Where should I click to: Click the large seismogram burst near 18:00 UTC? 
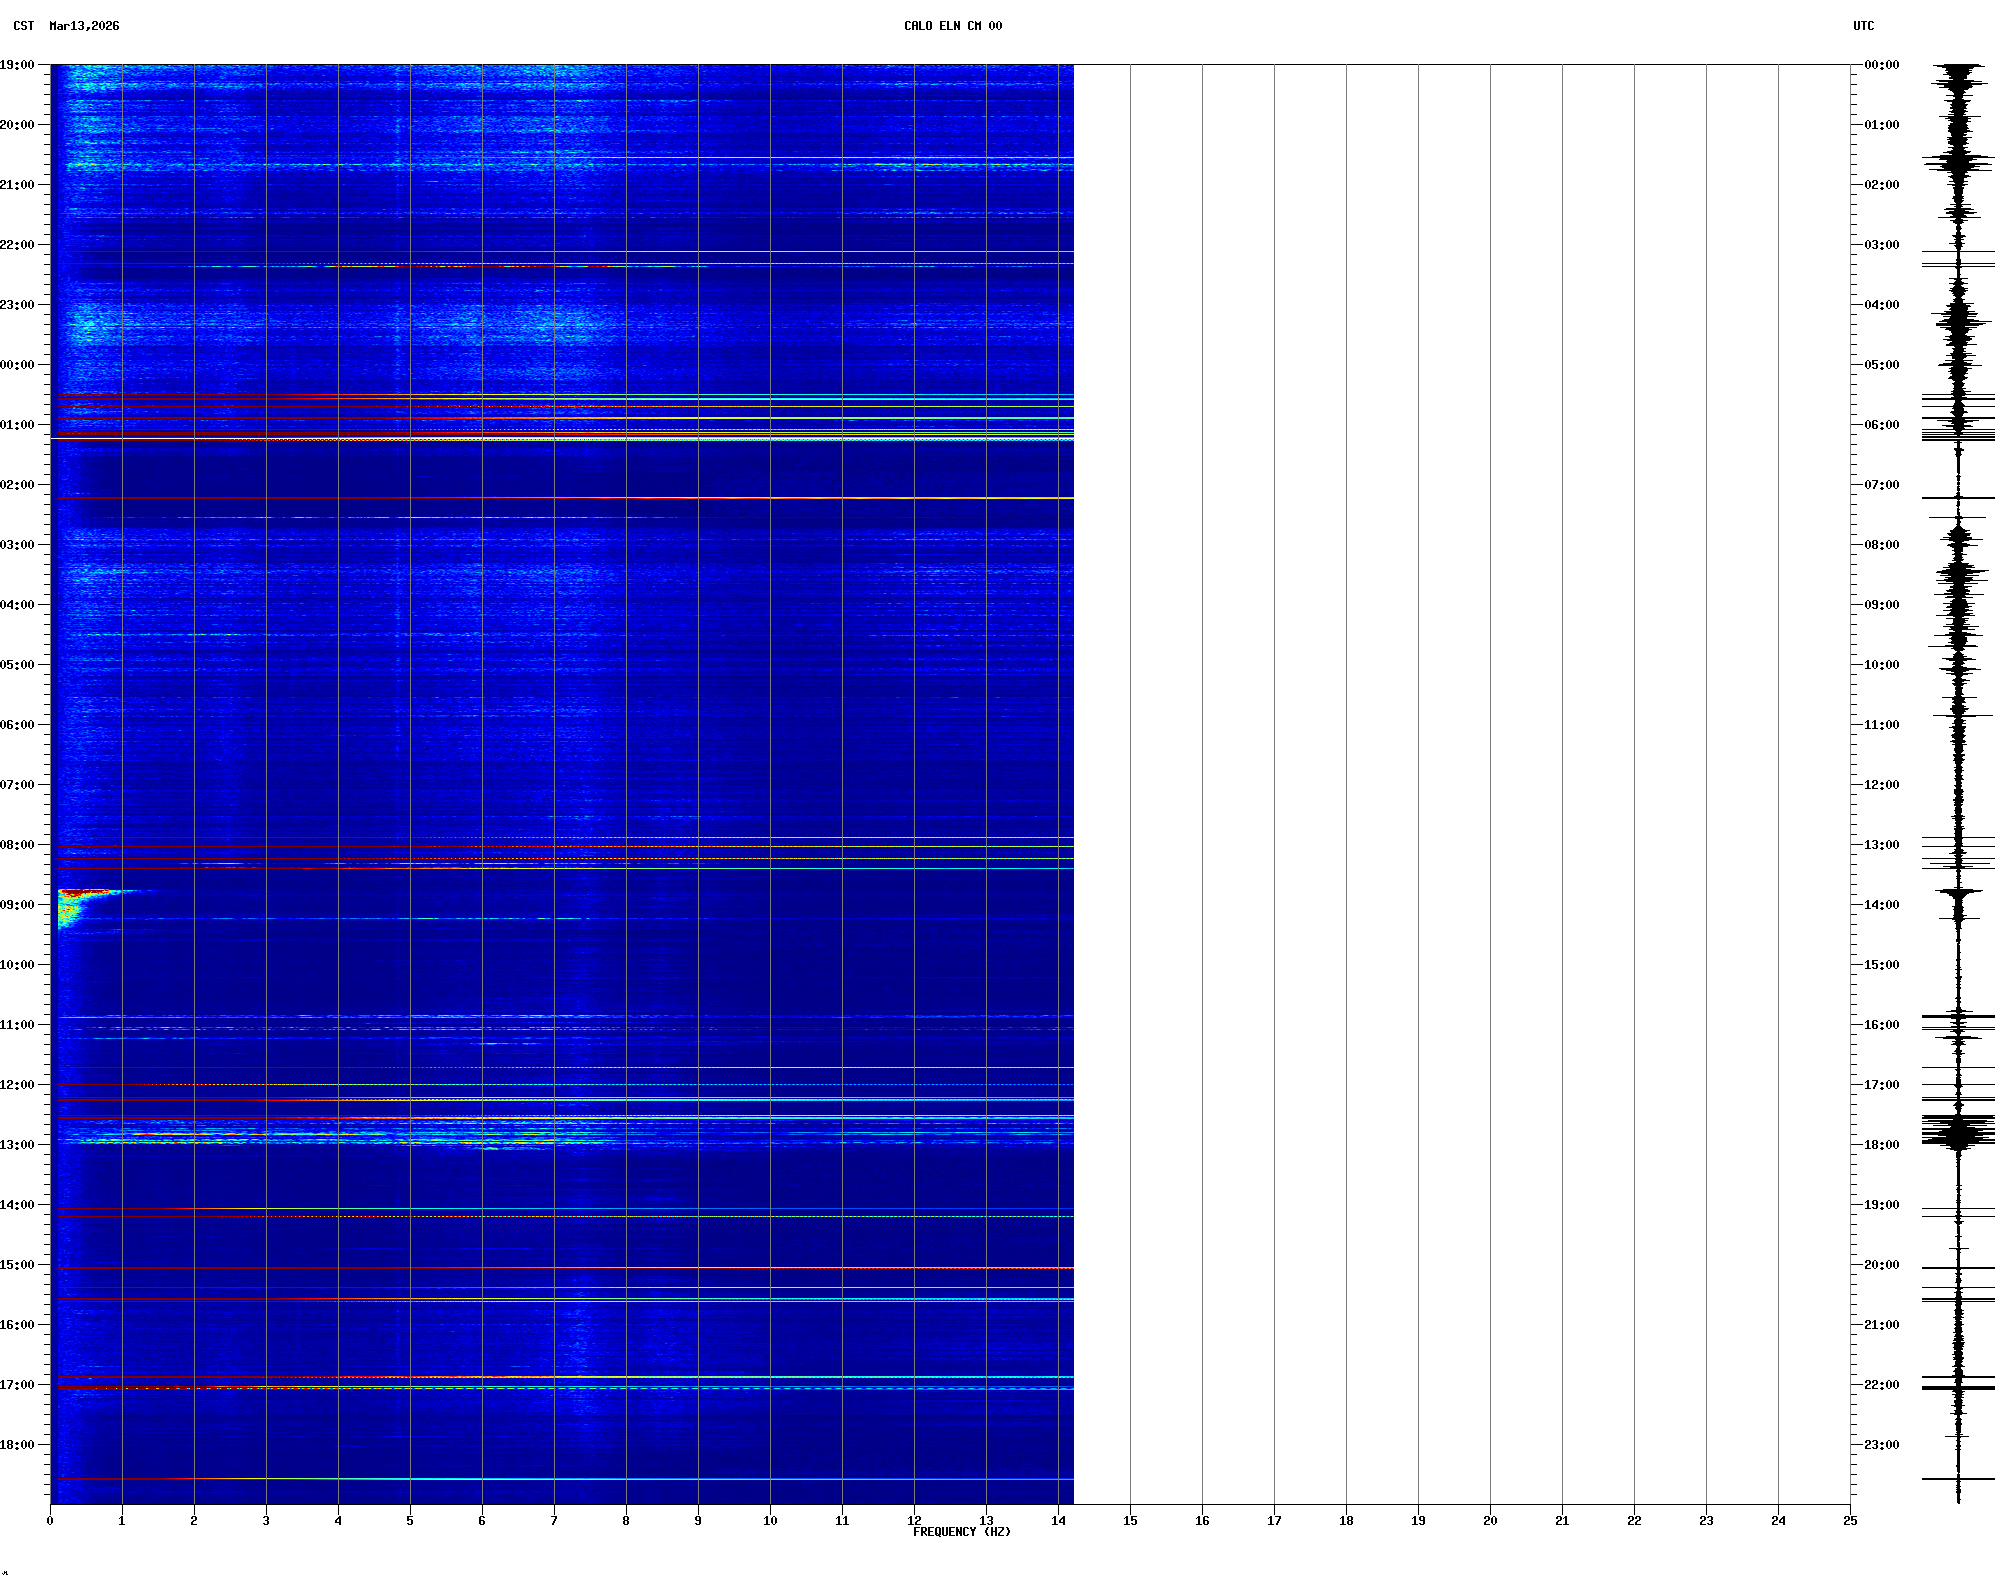pyautogui.click(x=1958, y=1132)
